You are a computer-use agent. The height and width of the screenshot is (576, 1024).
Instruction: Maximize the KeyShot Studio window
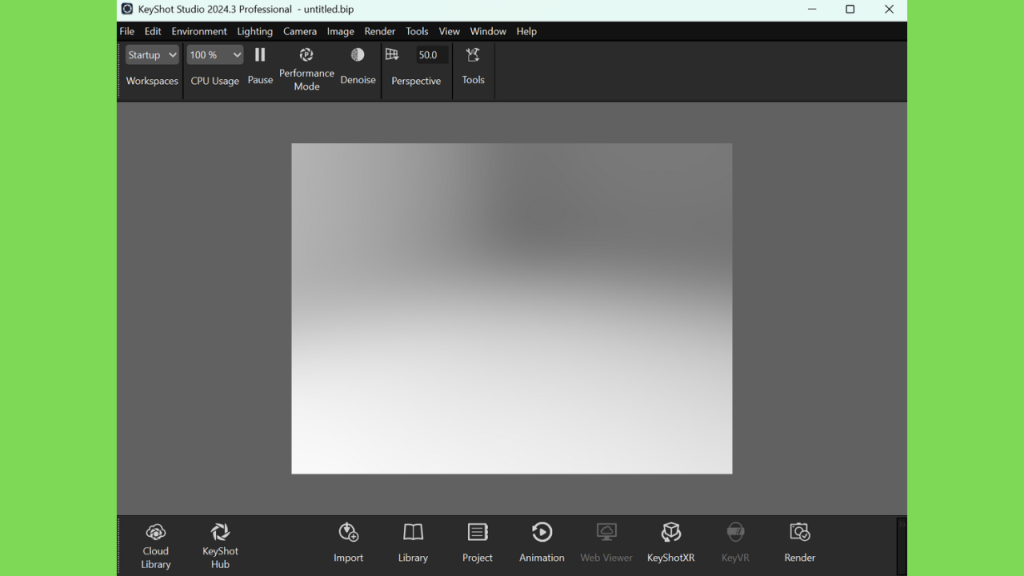pyautogui.click(x=850, y=9)
